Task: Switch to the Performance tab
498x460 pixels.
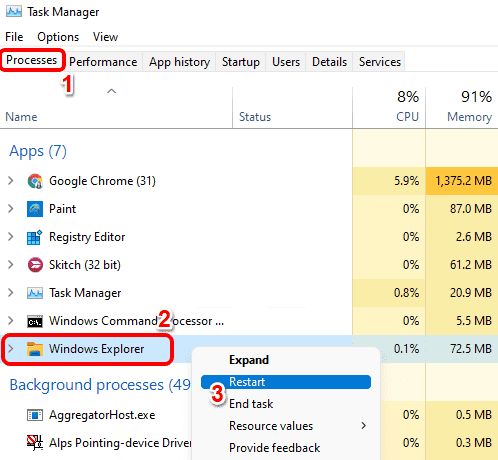Action: (103, 62)
